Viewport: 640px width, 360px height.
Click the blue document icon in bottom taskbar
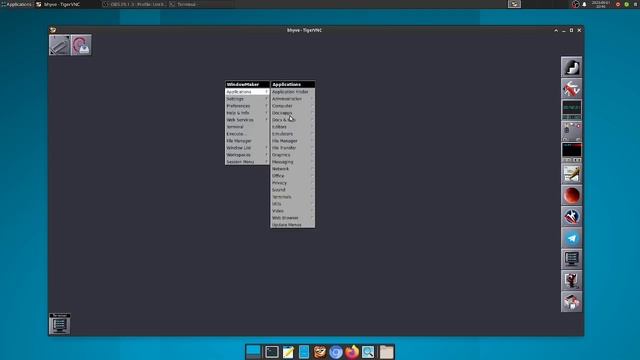(304, 352)
